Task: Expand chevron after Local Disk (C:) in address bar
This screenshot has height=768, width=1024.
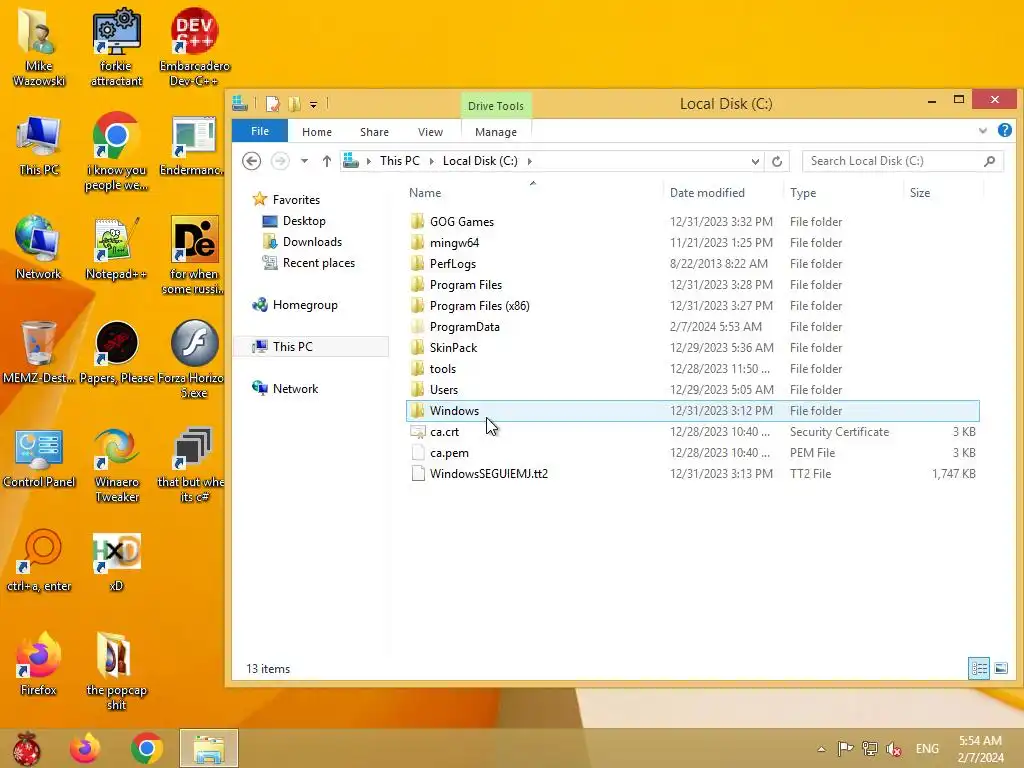Action: pyautogui.click(x=530, y=161)
